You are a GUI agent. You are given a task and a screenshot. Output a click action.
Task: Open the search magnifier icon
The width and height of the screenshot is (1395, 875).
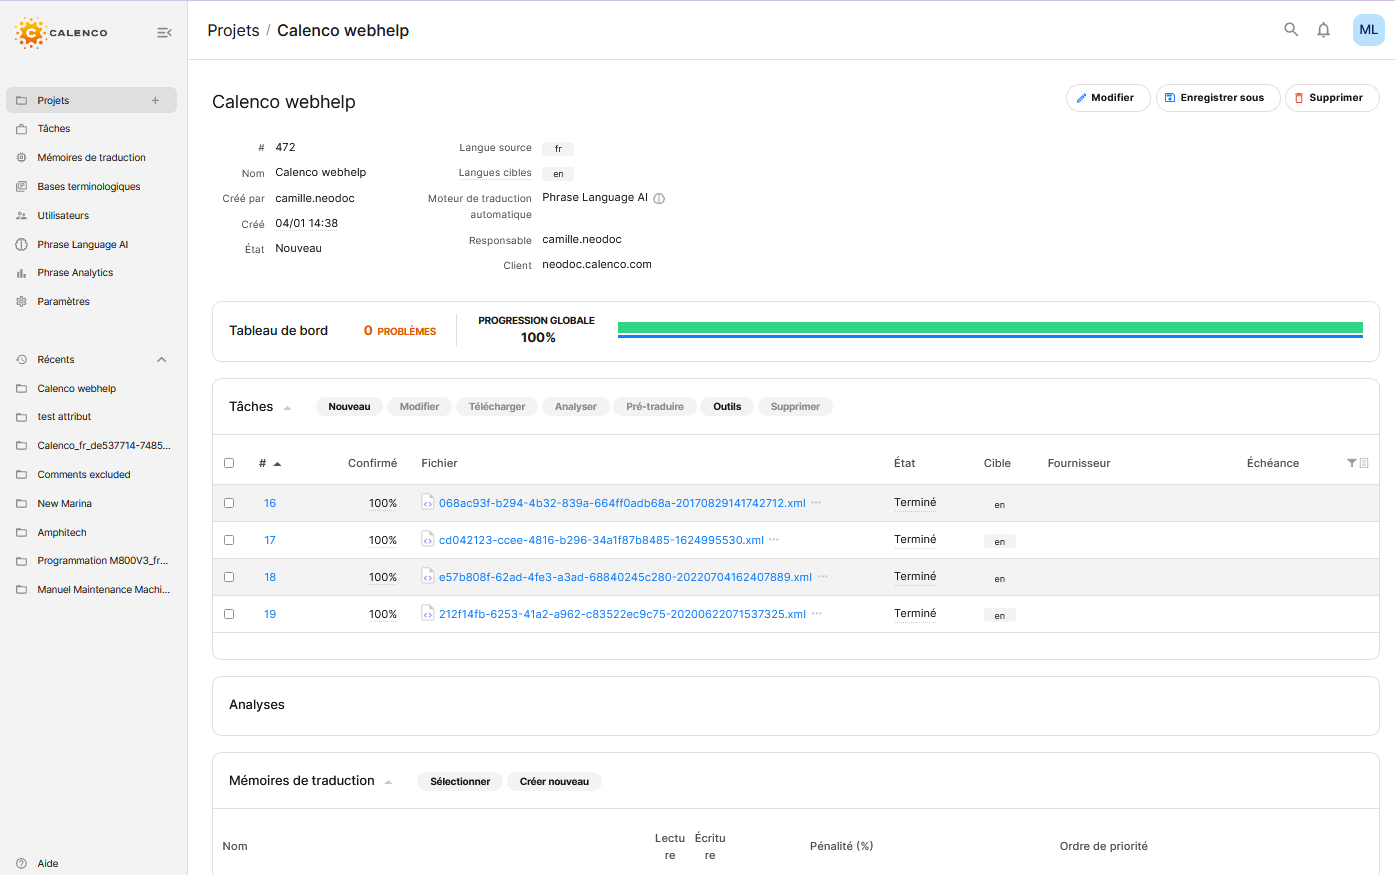(1291, 30)
